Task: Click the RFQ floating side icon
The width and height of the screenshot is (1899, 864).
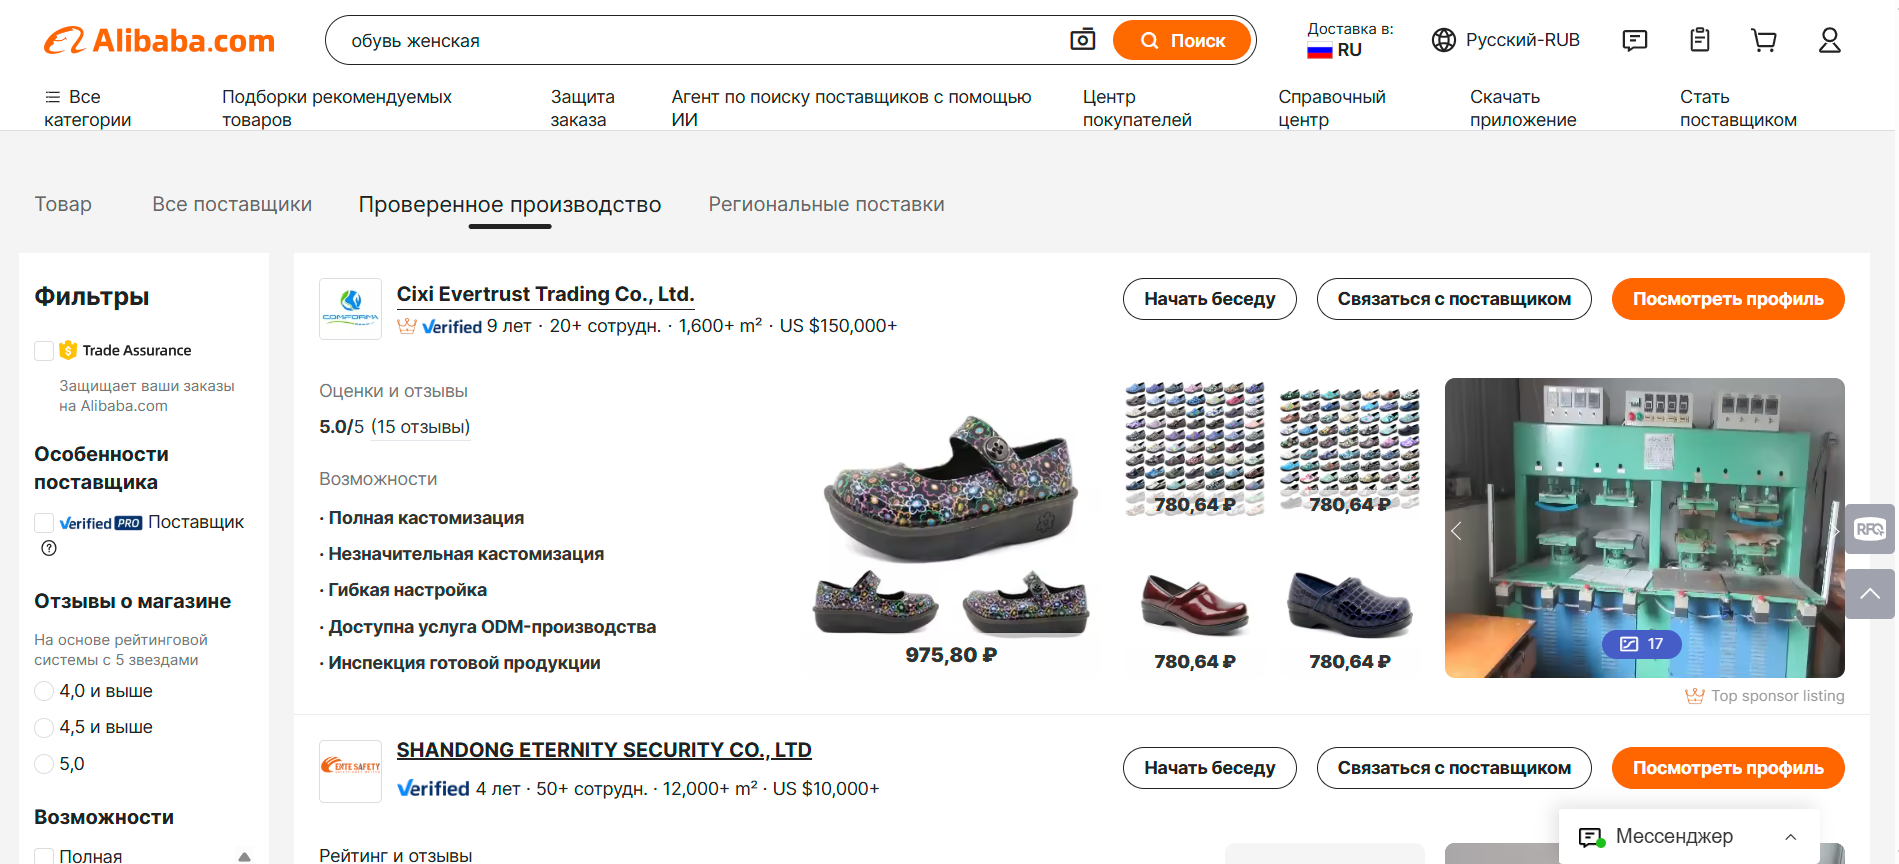Action: pyautogui.click(x=1869, y=529)
